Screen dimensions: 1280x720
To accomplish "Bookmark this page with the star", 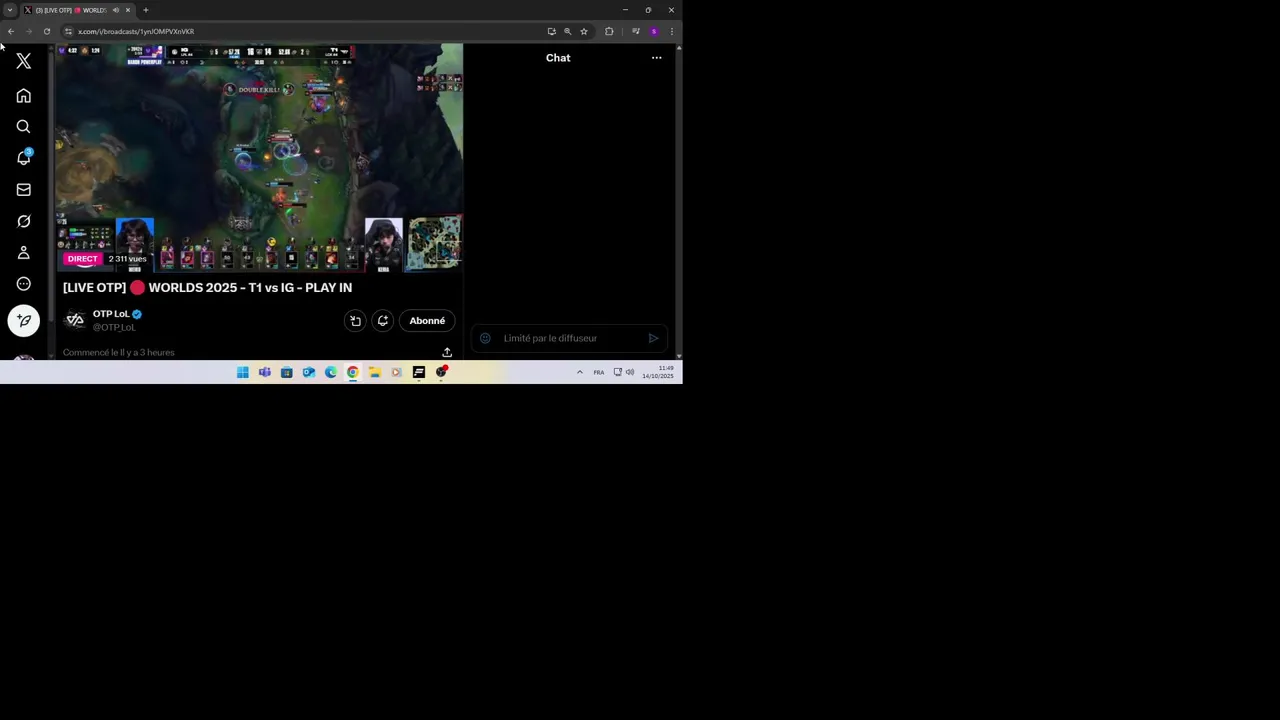I will pos(584,31).
